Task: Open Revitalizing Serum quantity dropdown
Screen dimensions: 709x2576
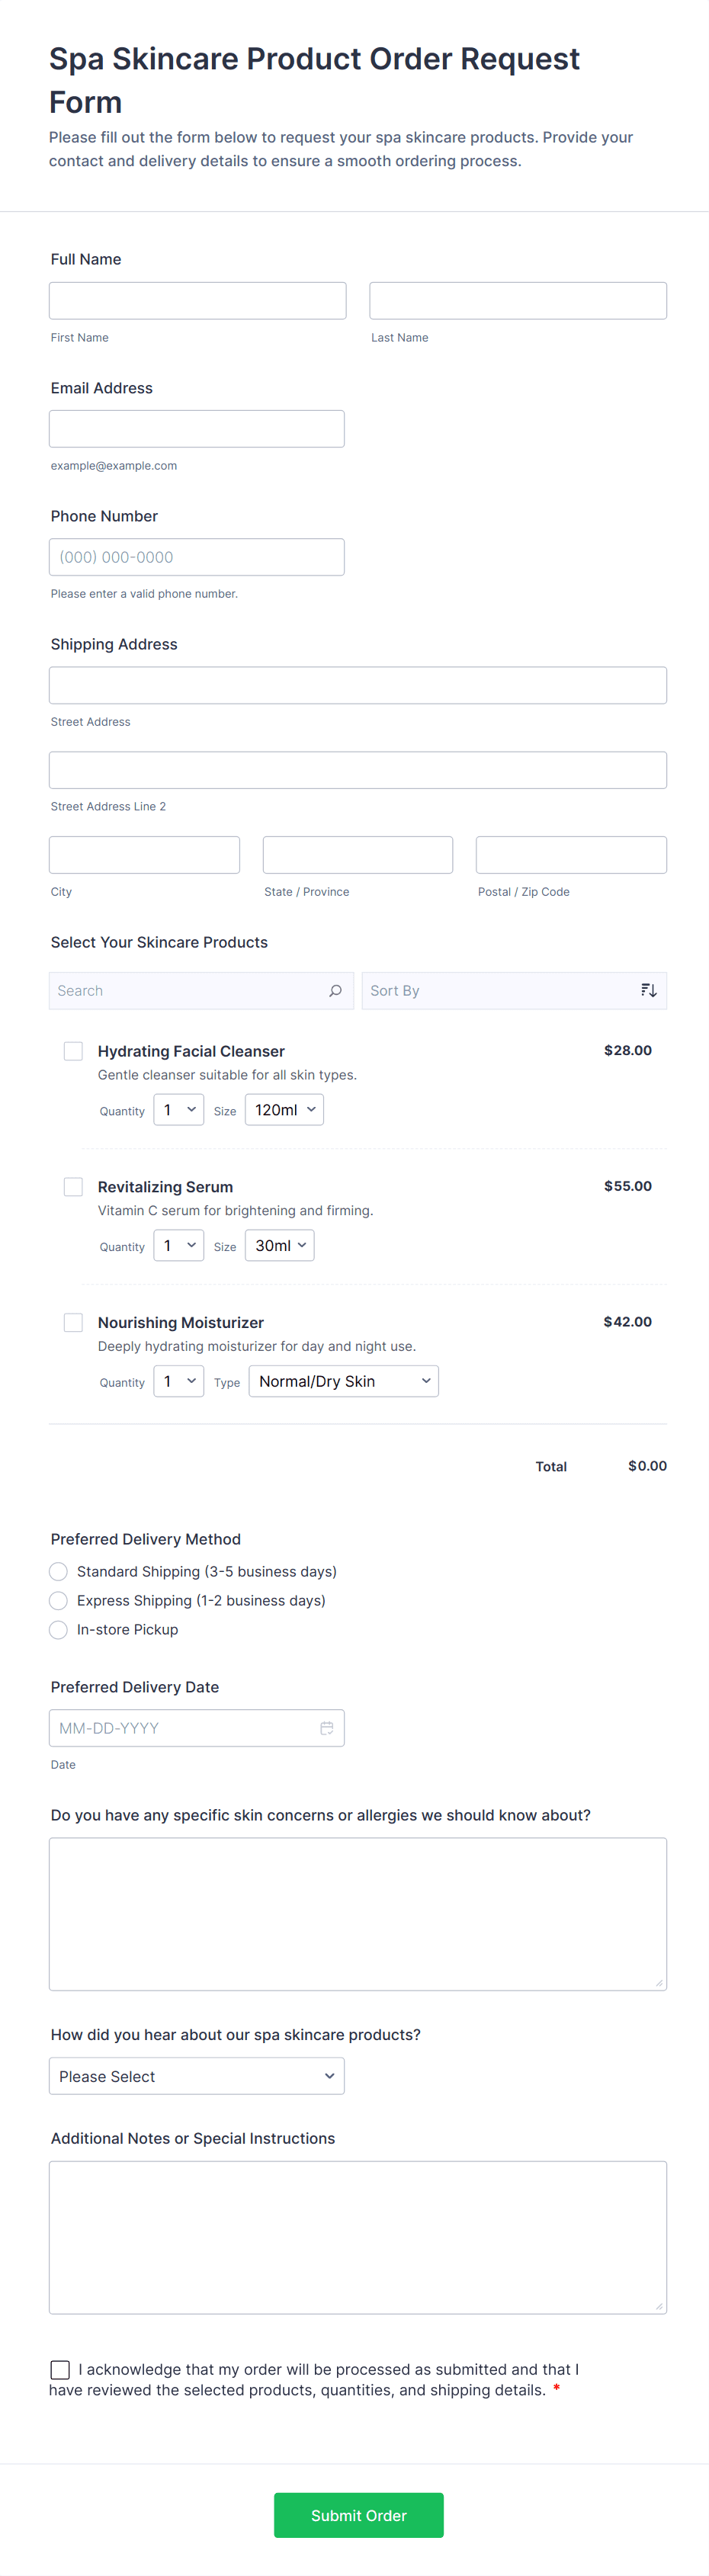Action: tap(178, 1245)
